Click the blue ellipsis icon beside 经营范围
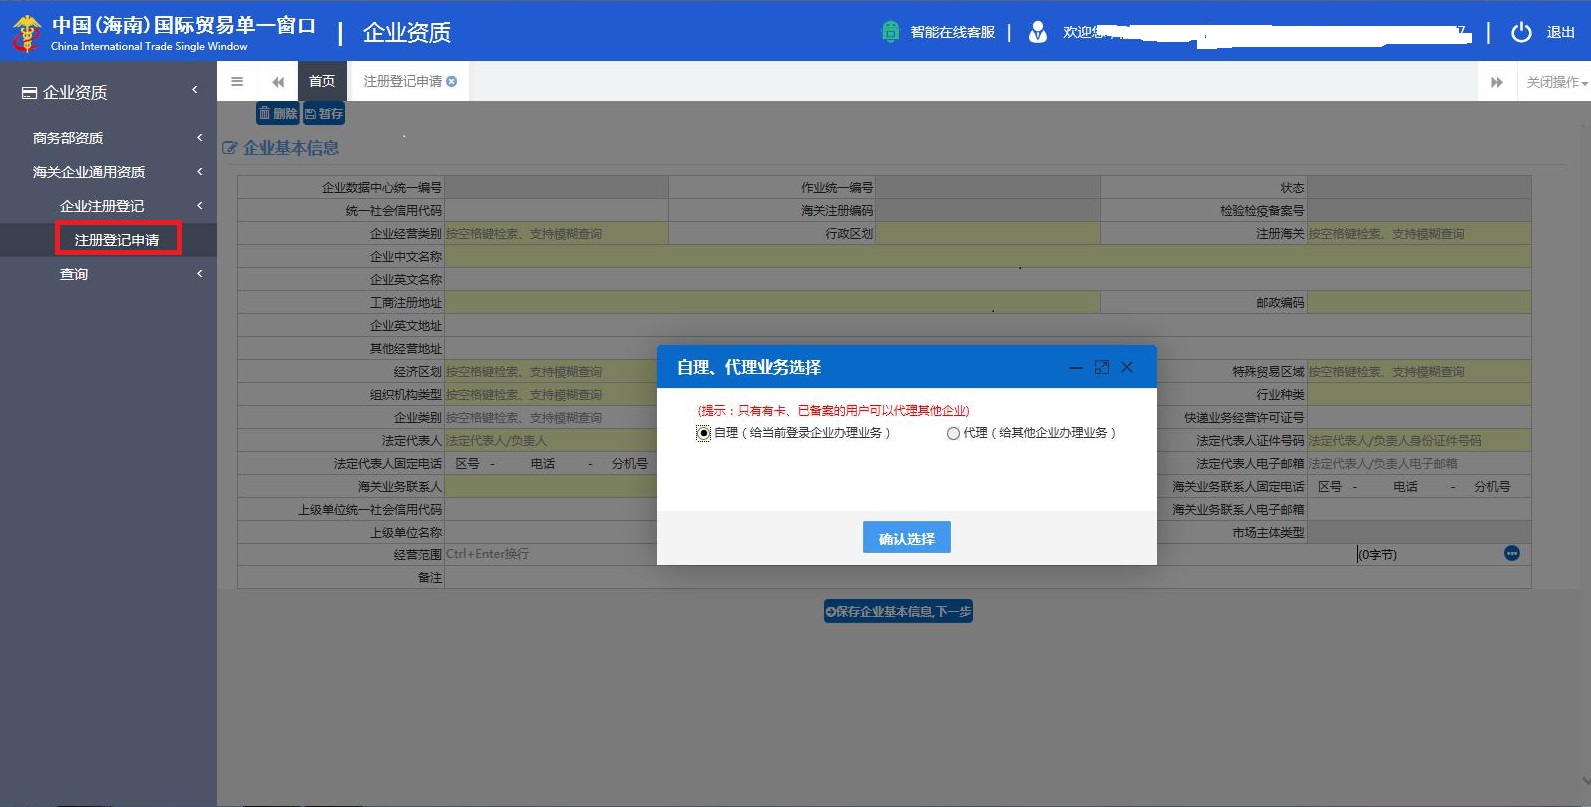Screen dimensions: 1591x807 pos(1511,554)
